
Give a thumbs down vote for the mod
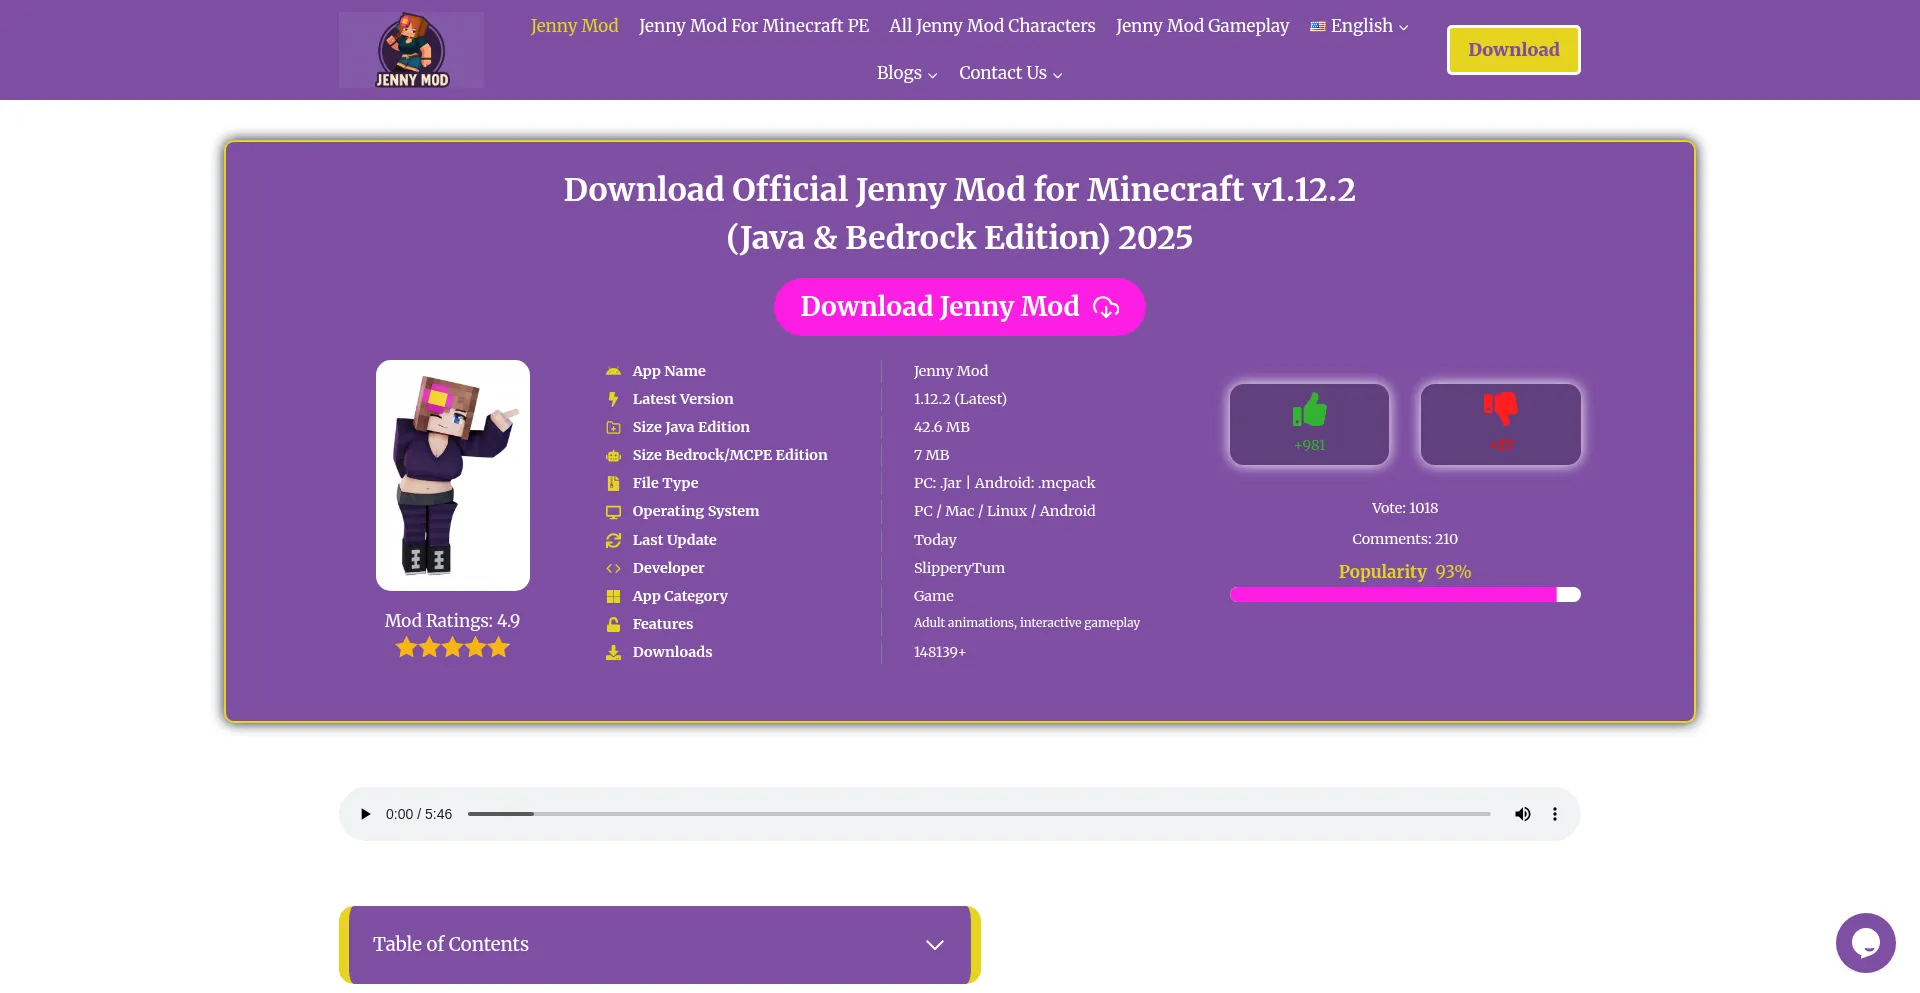1500,424
